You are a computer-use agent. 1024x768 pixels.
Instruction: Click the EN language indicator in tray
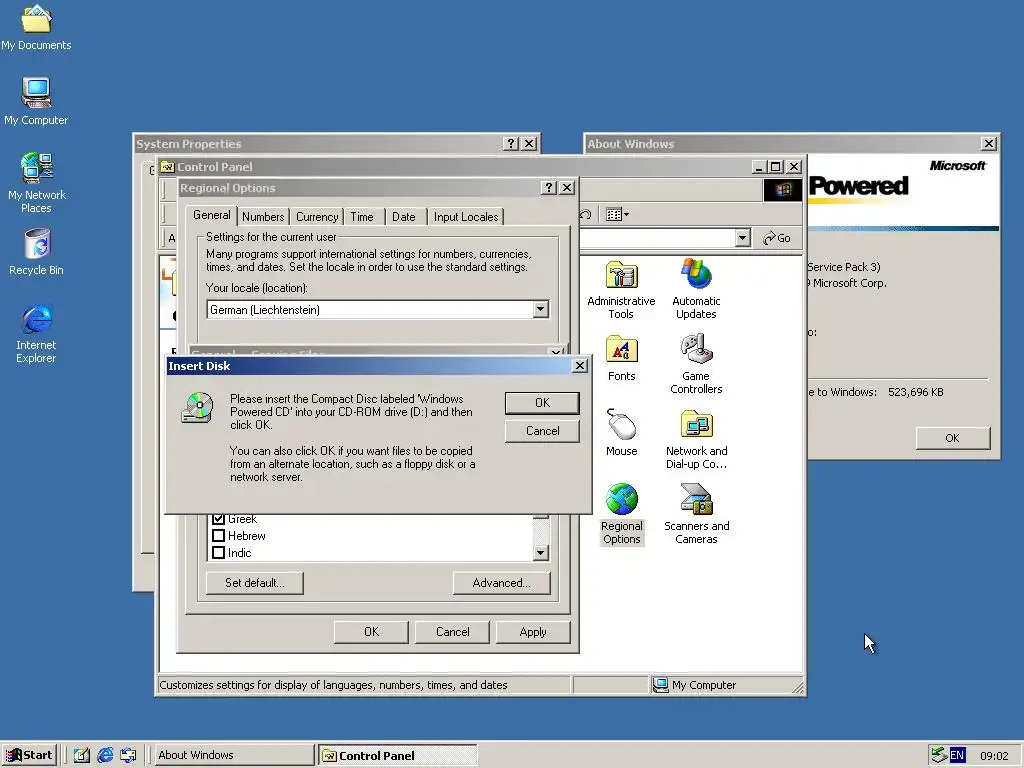coord(957,756)
